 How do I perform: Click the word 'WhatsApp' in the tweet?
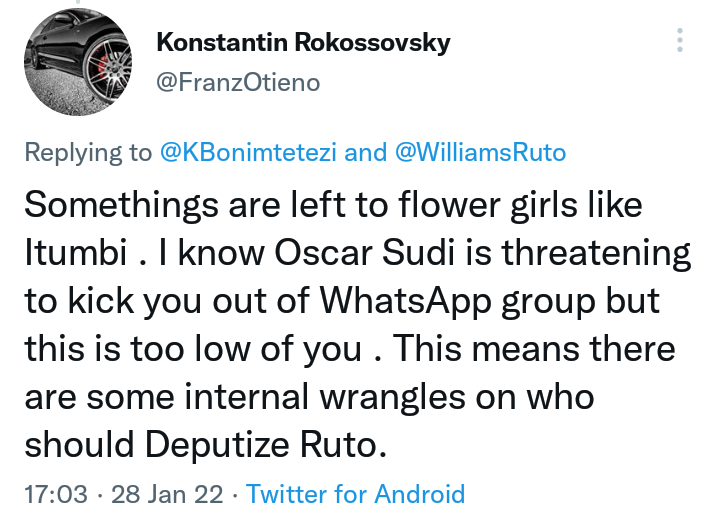pyautogui.click(x=405, y=301)
